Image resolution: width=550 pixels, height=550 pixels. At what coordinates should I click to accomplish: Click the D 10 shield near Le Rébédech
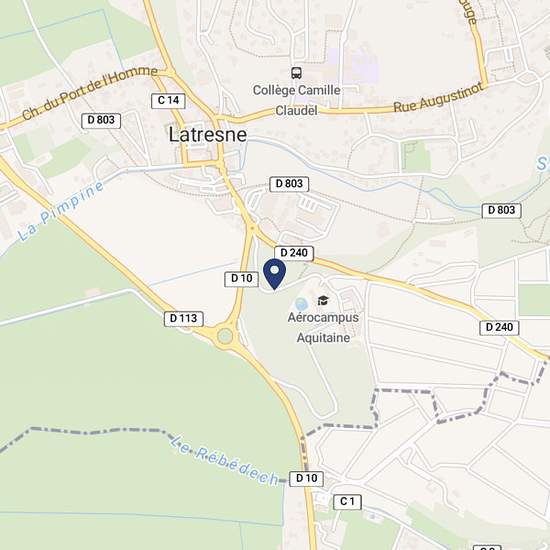pyautogui.click(x=307, y=479)
